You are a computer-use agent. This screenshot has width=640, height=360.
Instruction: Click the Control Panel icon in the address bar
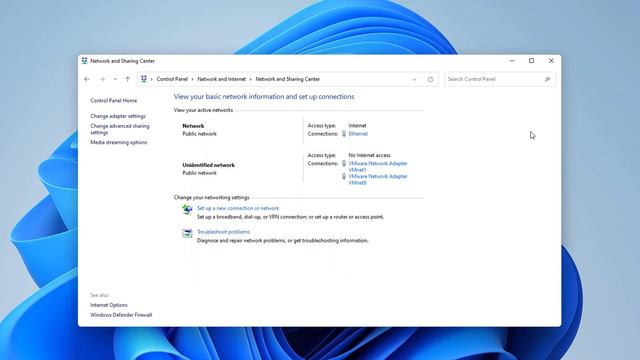(x=144, y=79)
